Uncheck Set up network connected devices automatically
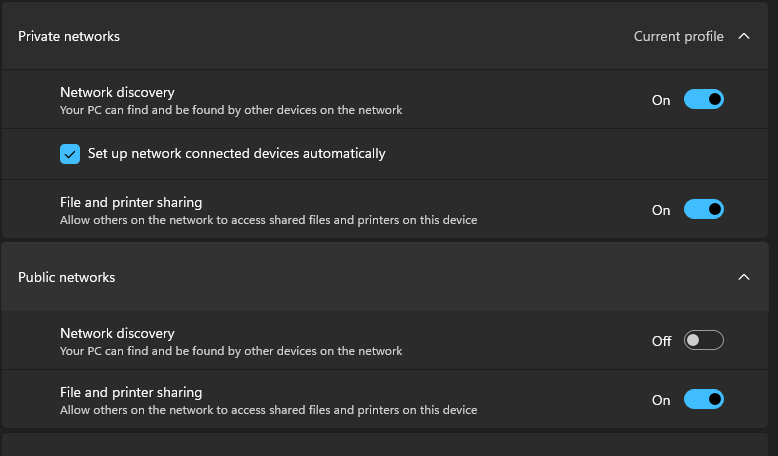The height and width of the screenshot is (456, 778). [70, 154]
